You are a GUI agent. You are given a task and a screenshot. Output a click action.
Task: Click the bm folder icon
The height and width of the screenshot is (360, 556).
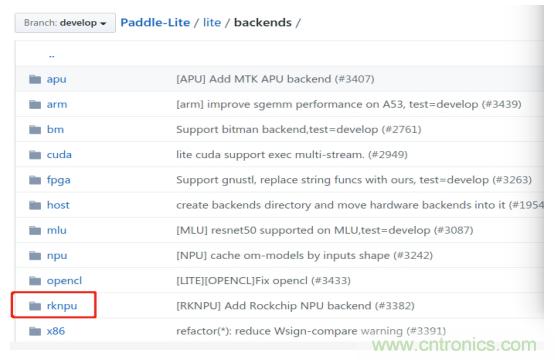[35, 129]
